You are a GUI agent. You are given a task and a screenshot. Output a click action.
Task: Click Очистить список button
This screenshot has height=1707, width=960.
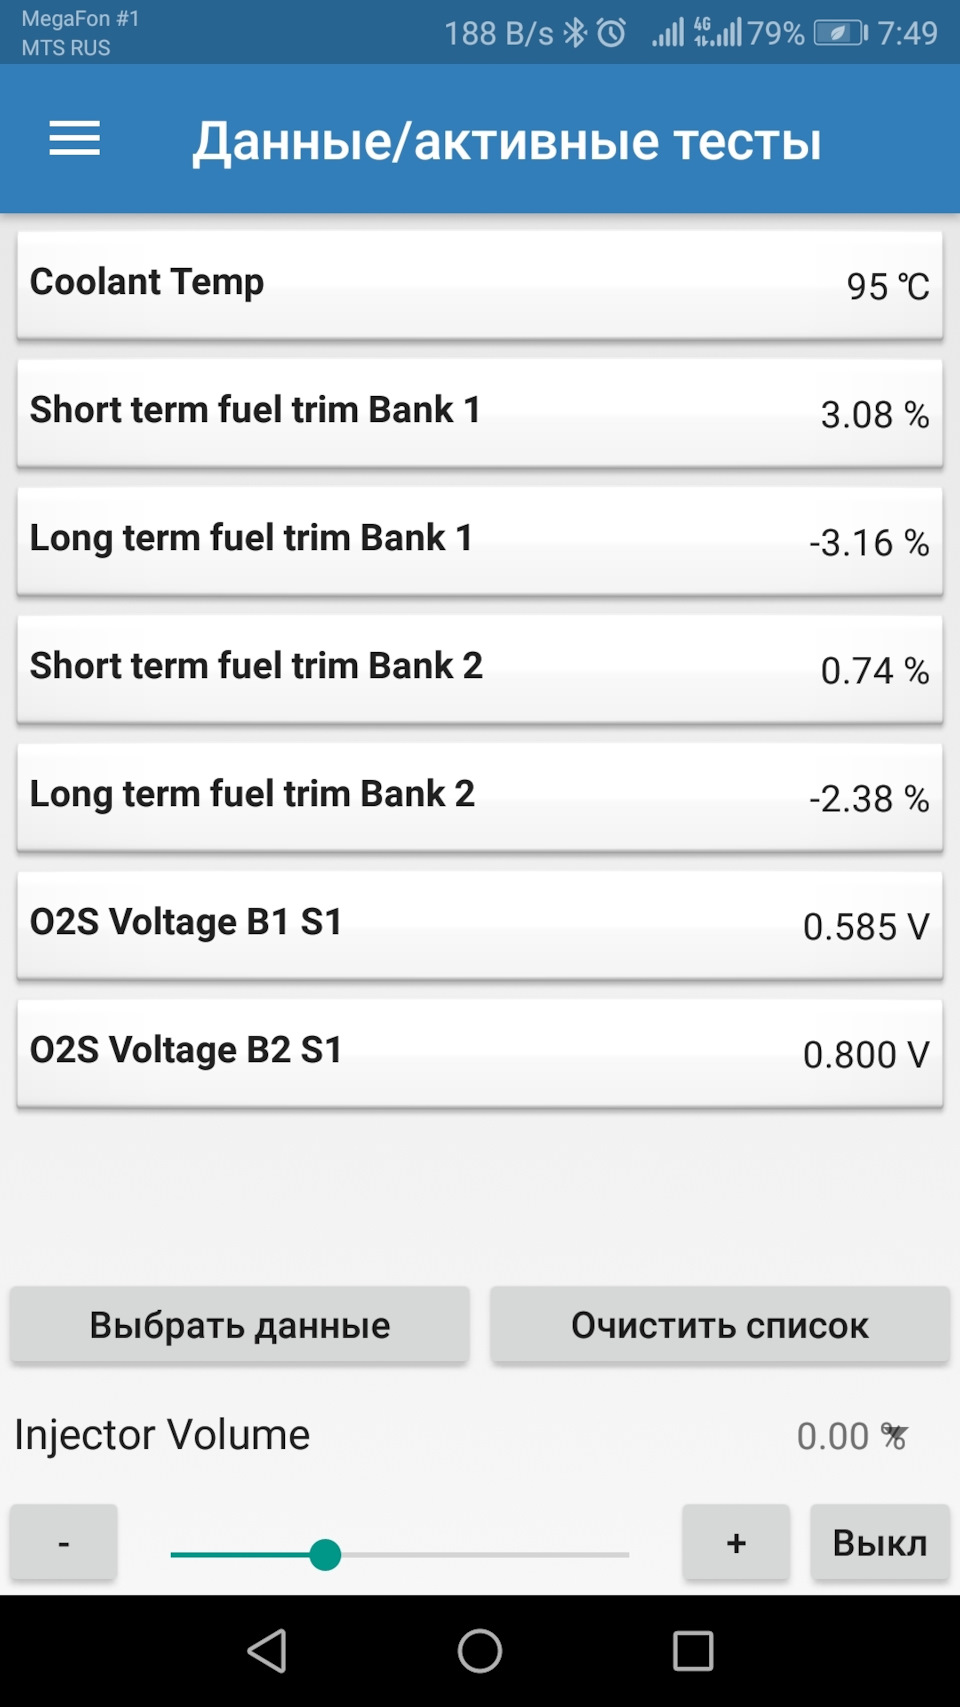point(720,1324)
